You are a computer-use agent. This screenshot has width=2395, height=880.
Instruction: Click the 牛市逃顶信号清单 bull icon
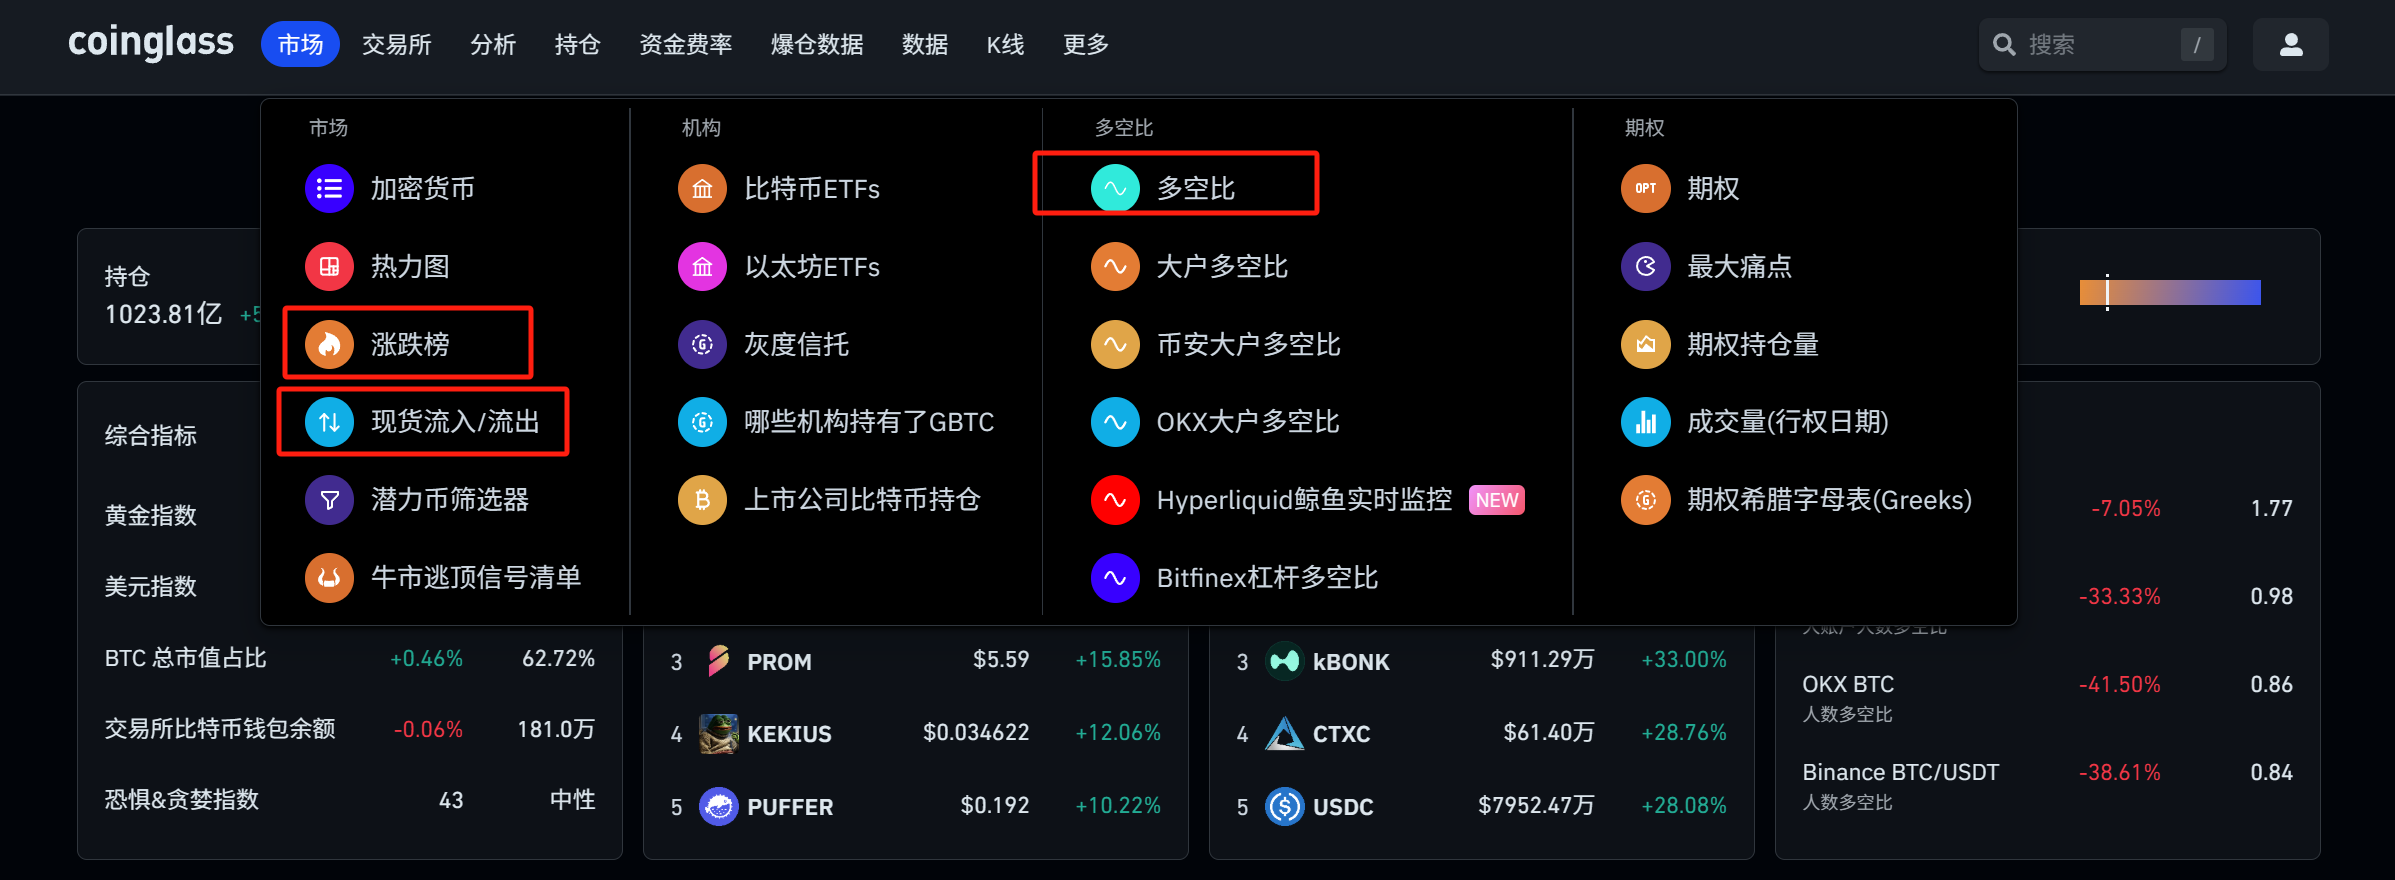tap(329, 578)
